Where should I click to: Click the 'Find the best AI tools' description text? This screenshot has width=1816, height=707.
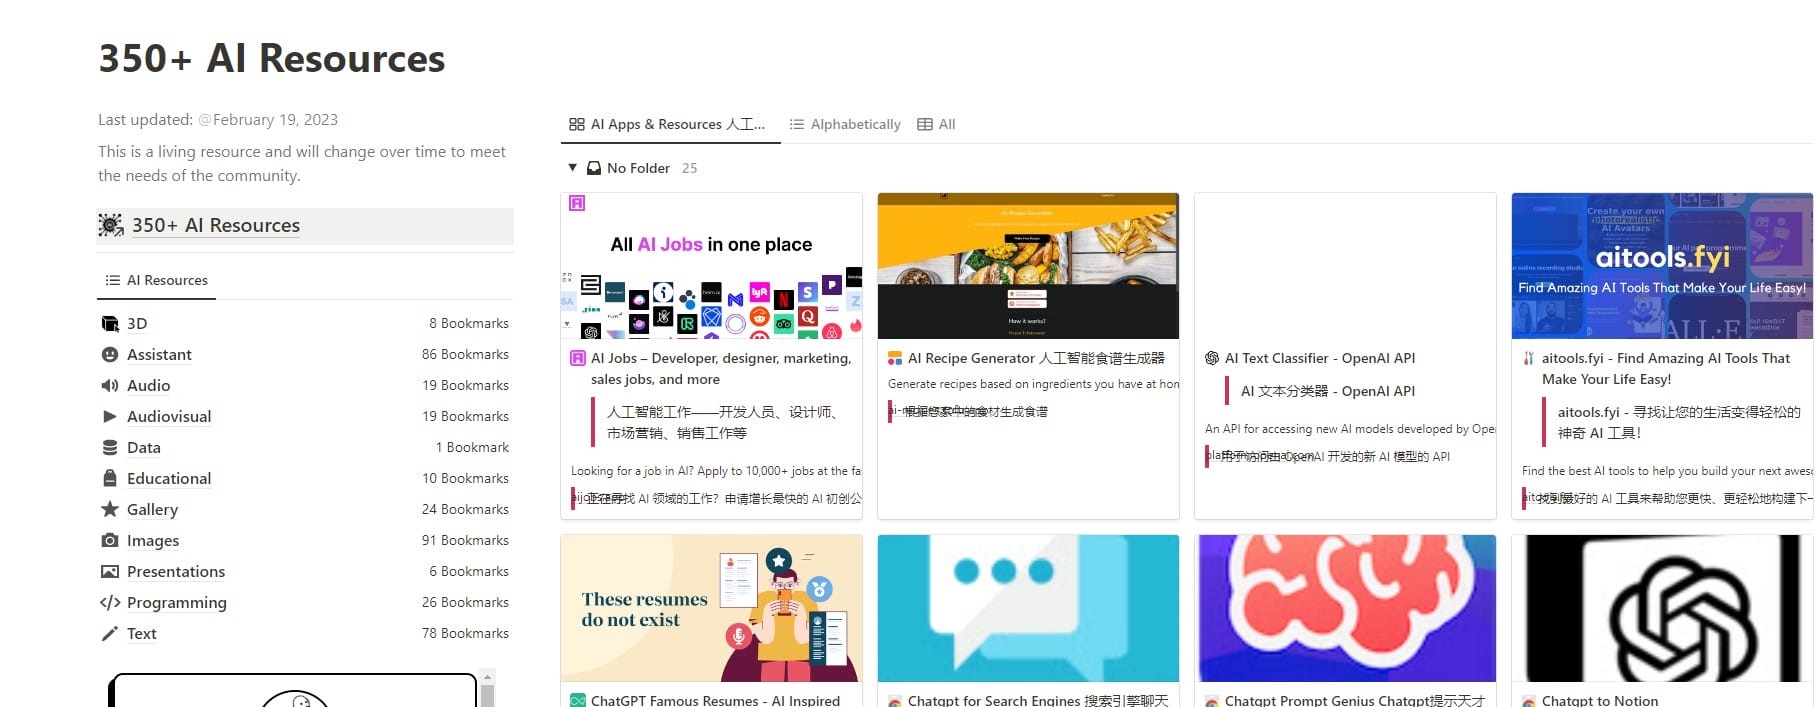1667,471
